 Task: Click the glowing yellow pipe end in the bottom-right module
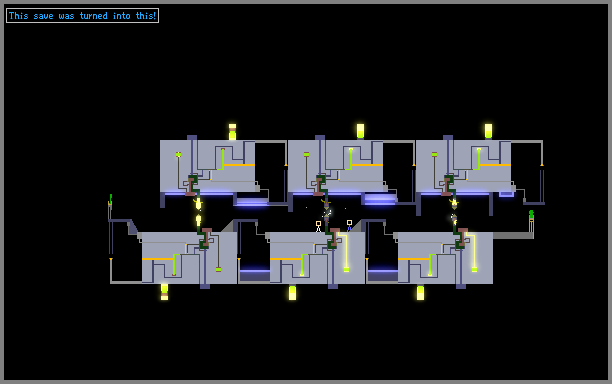pyautogui.click(x=474, y=269)
